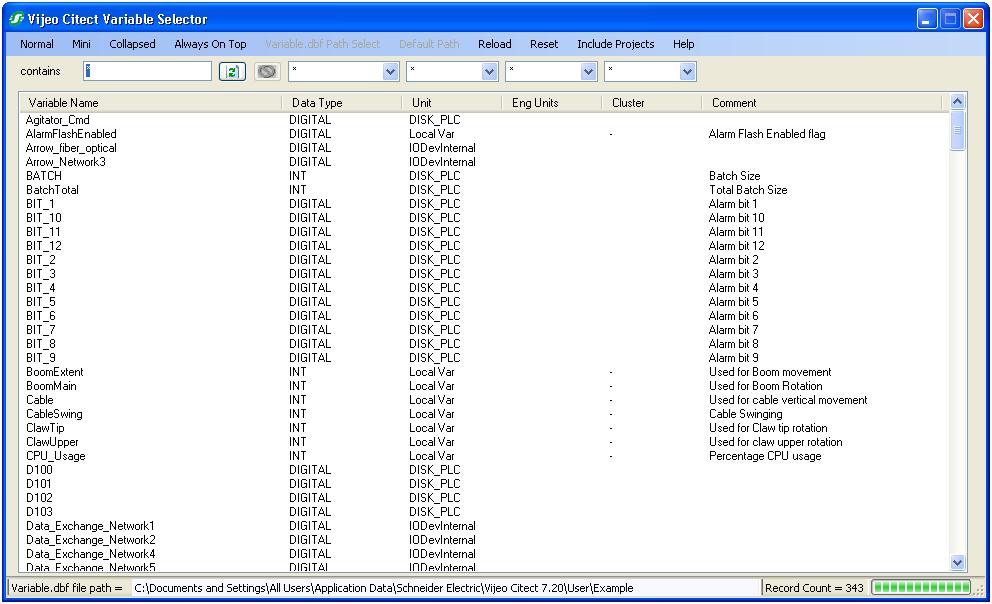
Task: Expand the Unit filter dropdown
Action: (489, 71)
